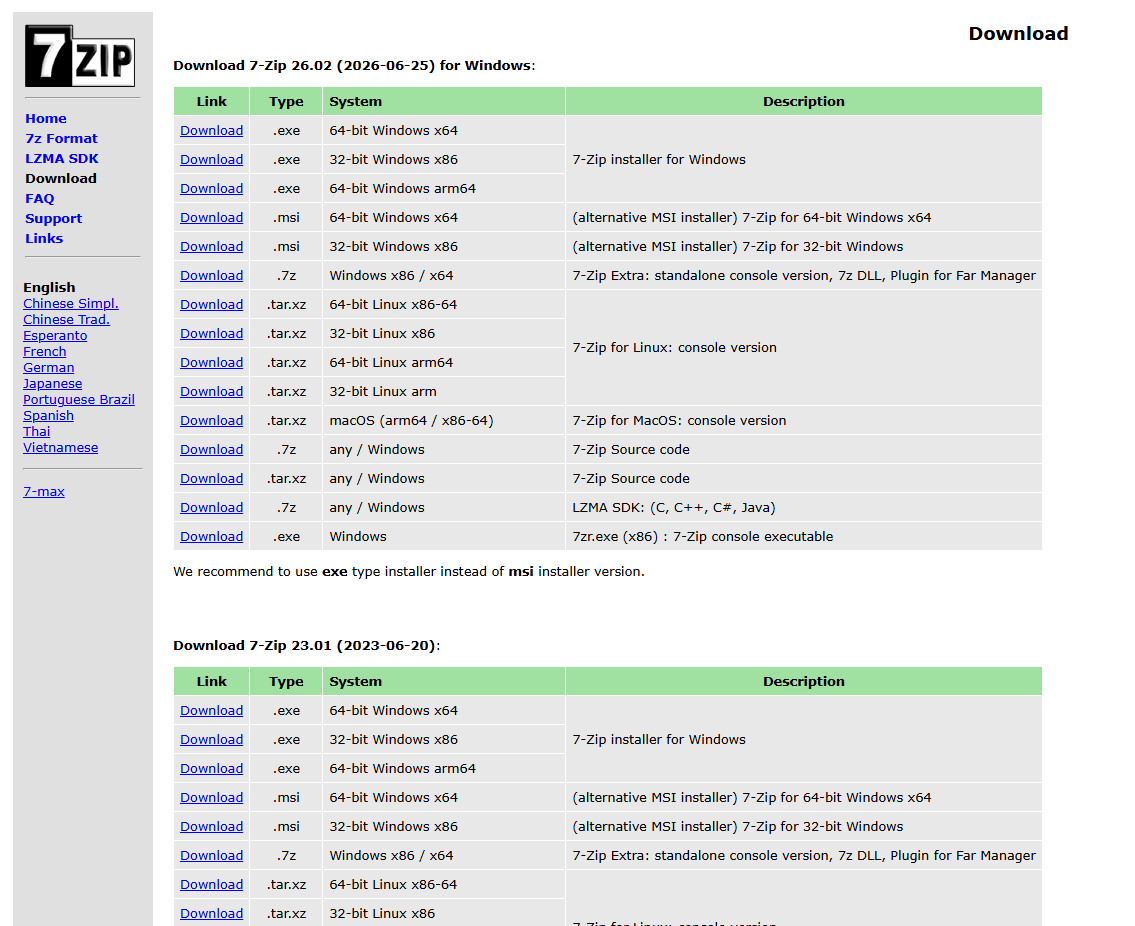The image size is (1135, 926).
Task: Click the current 'Download' item in the sidebar
Action: click(61, 178)
